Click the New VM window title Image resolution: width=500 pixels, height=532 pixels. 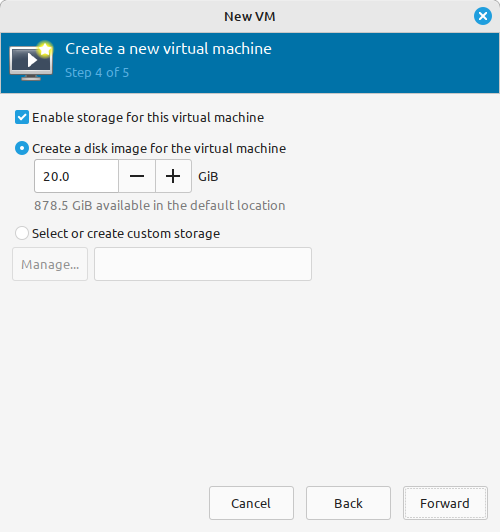pyautogui.click(x=250, y=17)
